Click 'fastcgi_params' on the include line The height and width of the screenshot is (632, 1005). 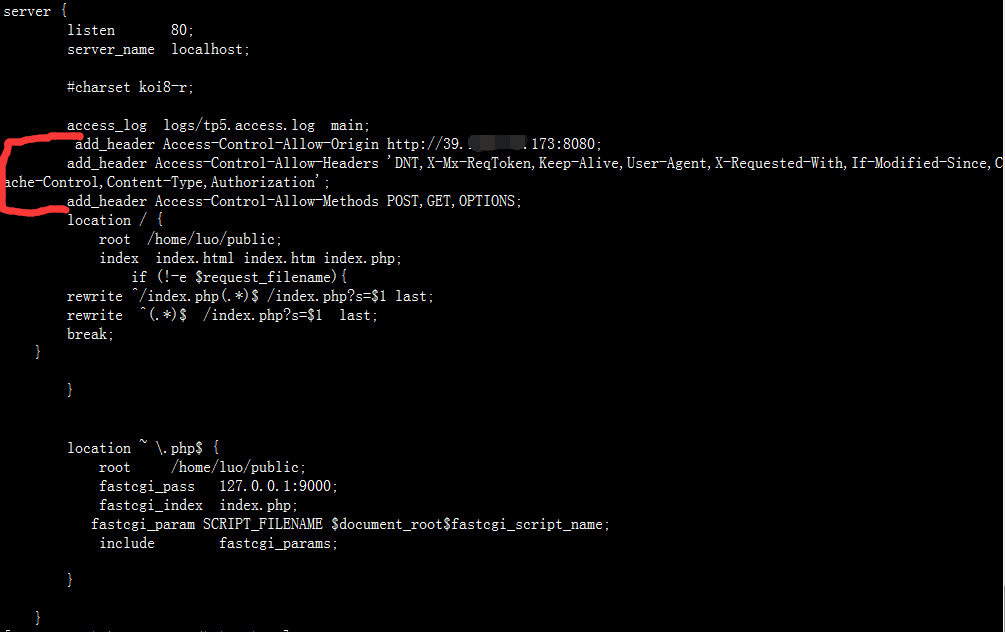[x=278, y=543]
